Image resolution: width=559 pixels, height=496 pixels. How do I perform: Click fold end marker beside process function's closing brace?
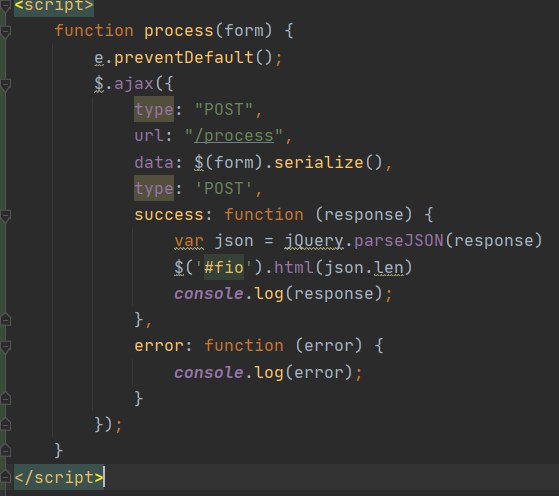pyautogui.click(x=5, y=451)
